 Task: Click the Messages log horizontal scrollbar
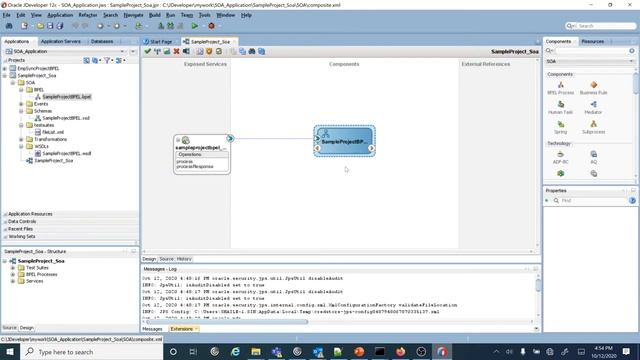pos(227,322)
